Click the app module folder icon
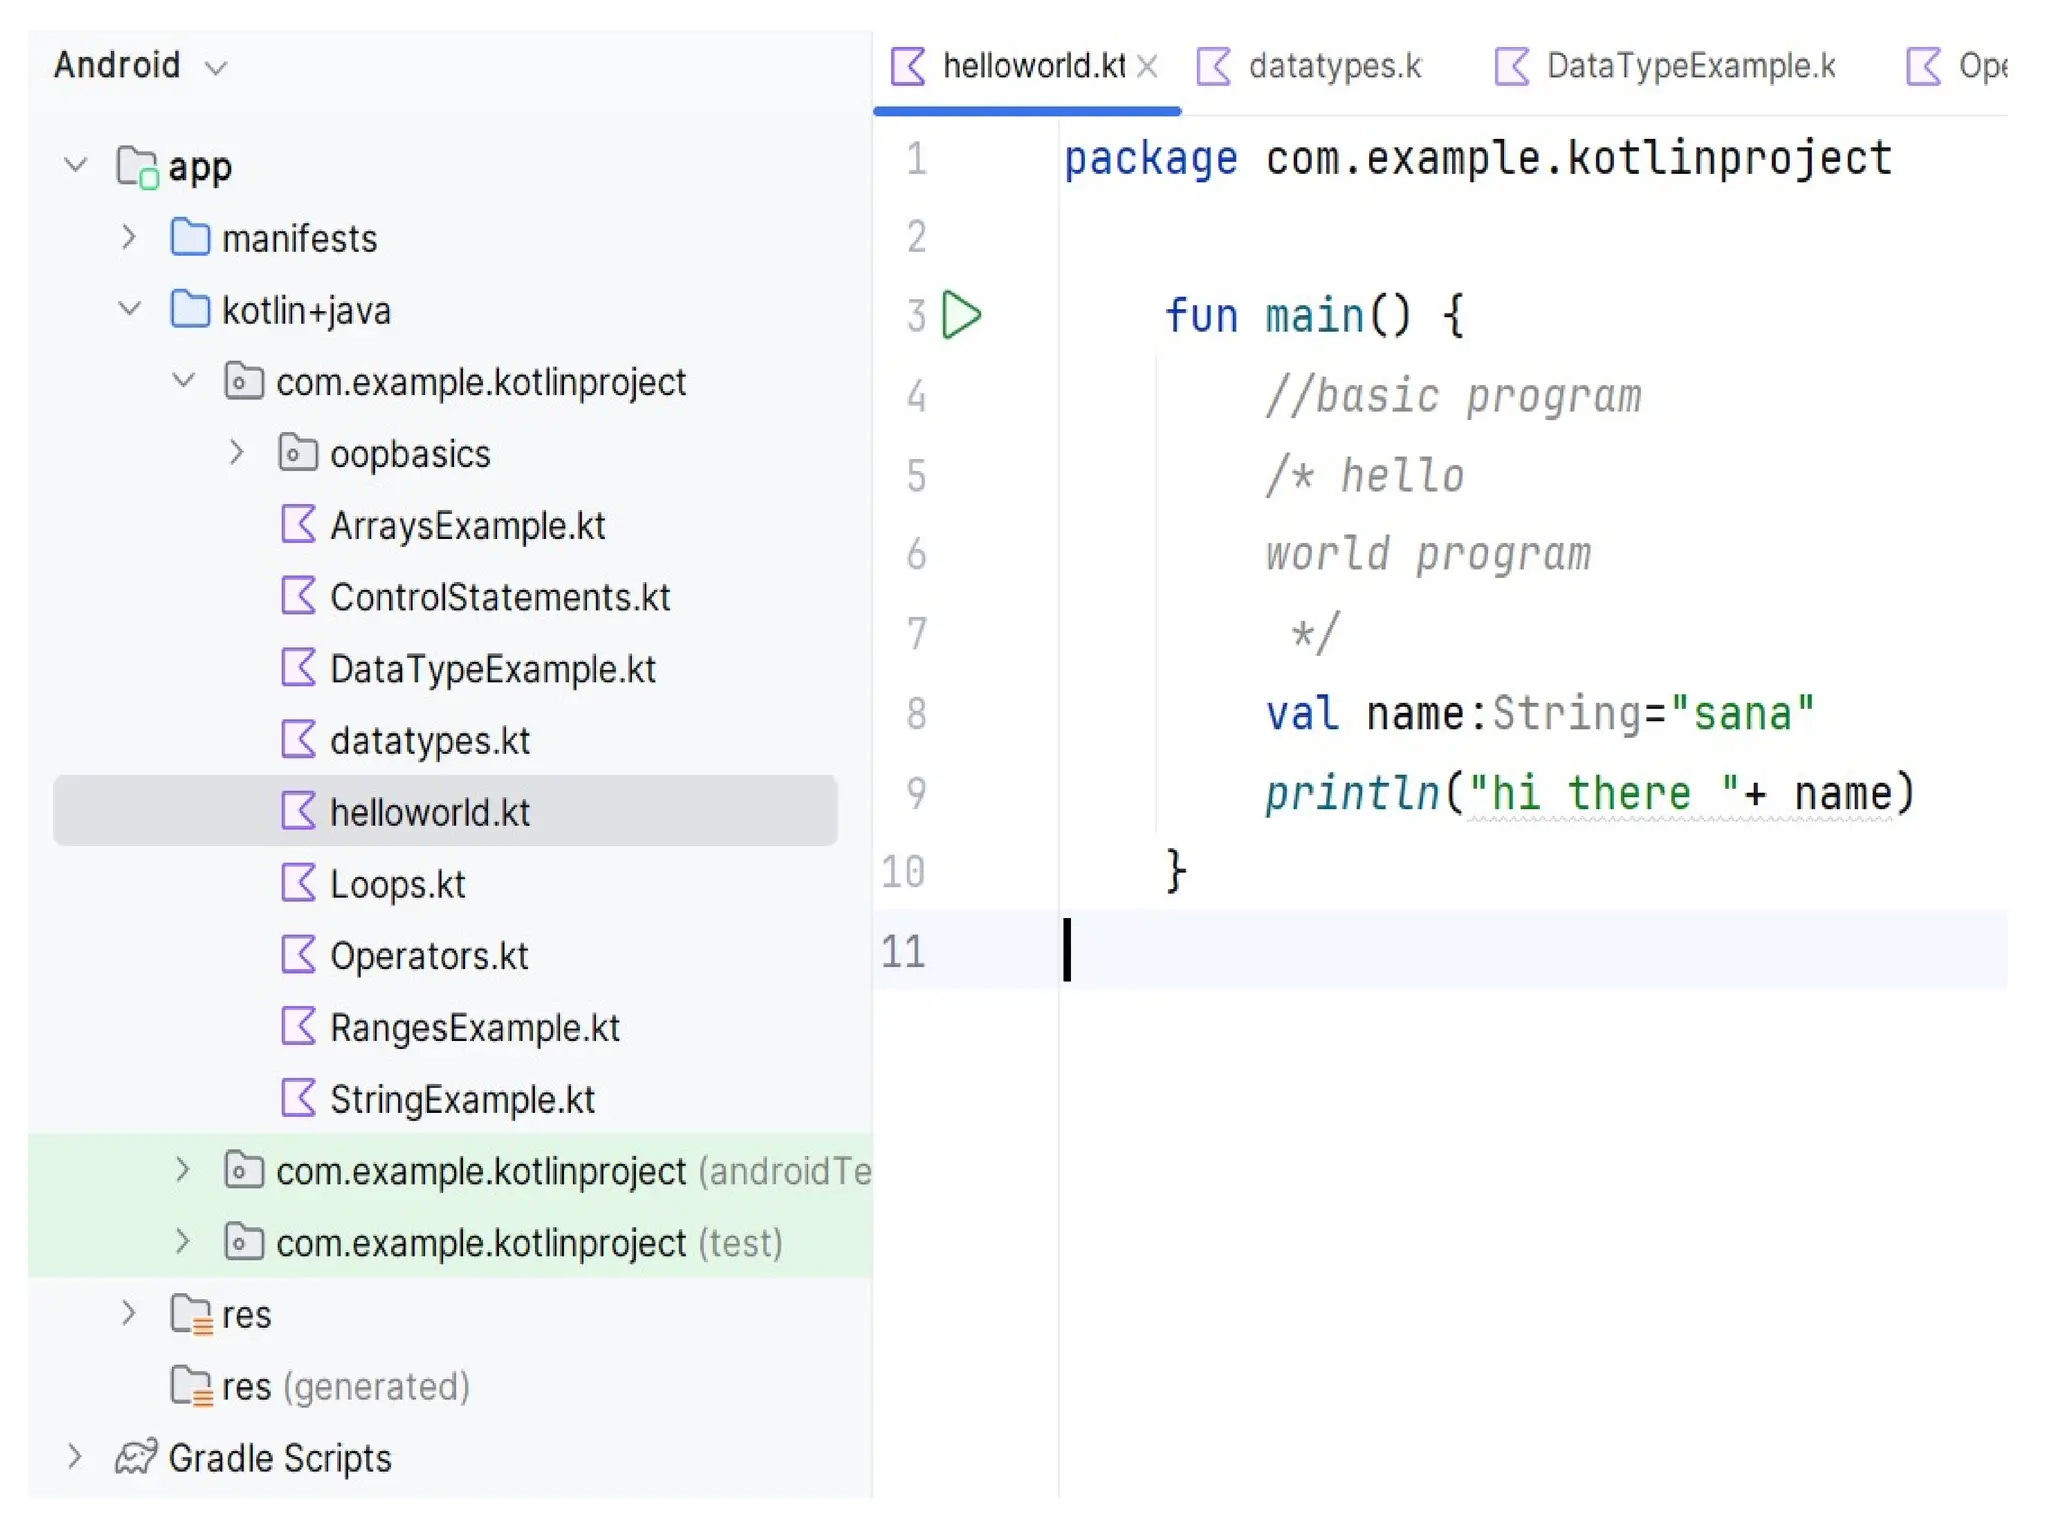The width and height of the screenshot is (2048, 1536). click(x=137, y=166)
